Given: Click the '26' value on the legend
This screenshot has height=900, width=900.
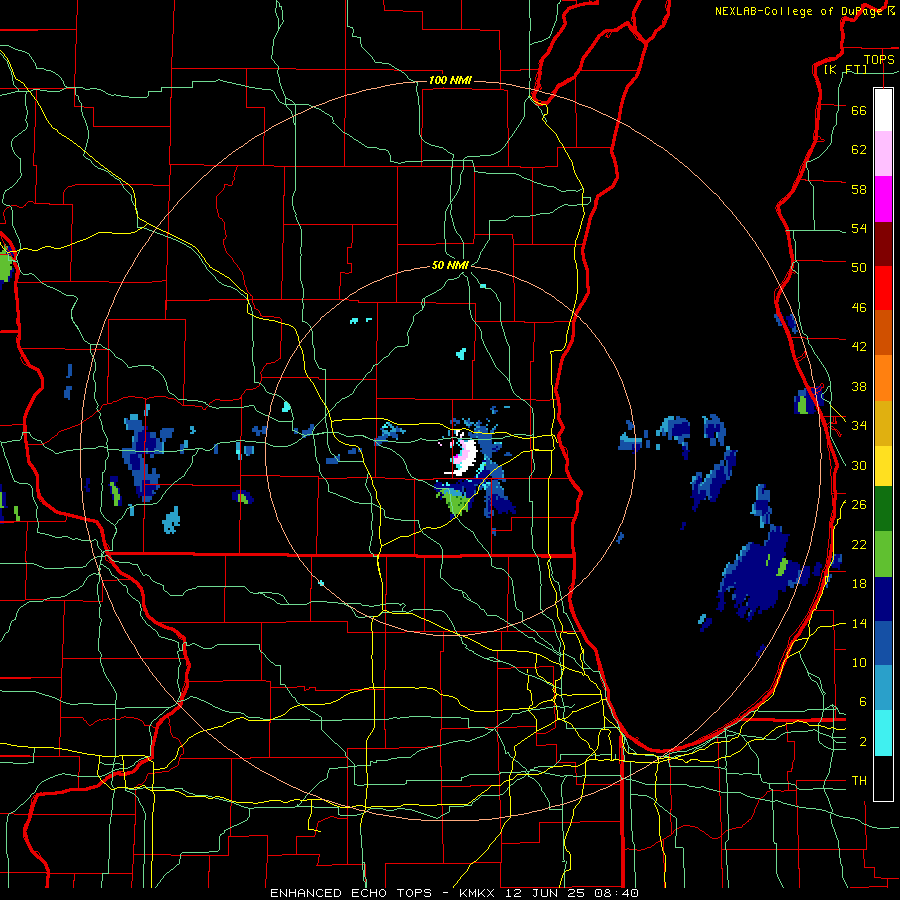Looking at the screenshot, I should click(x=859, y=505).
